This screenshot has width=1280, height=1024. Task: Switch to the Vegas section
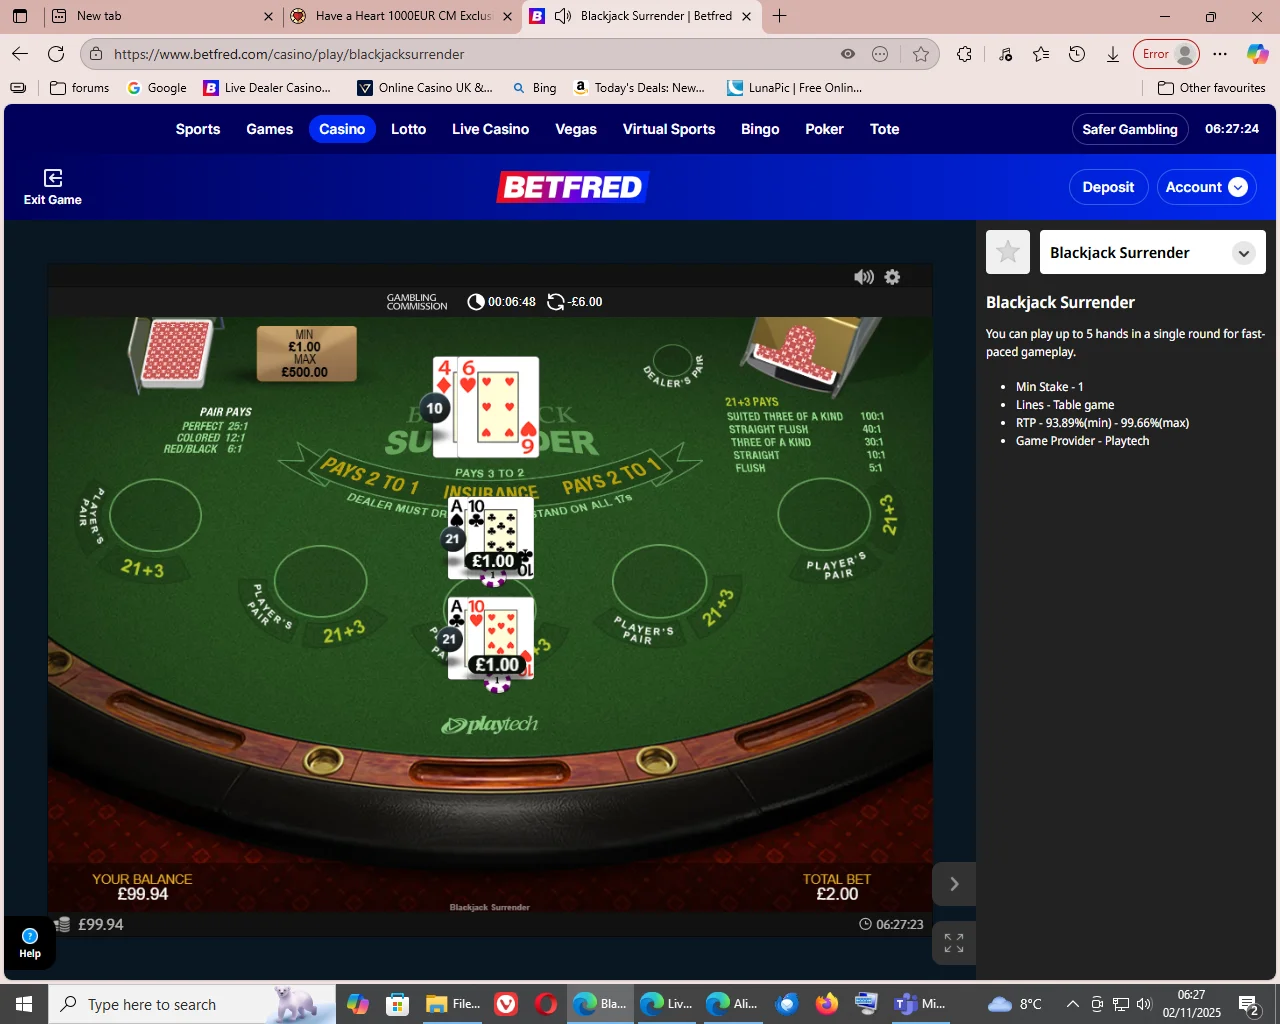click(x=576, y=129)
